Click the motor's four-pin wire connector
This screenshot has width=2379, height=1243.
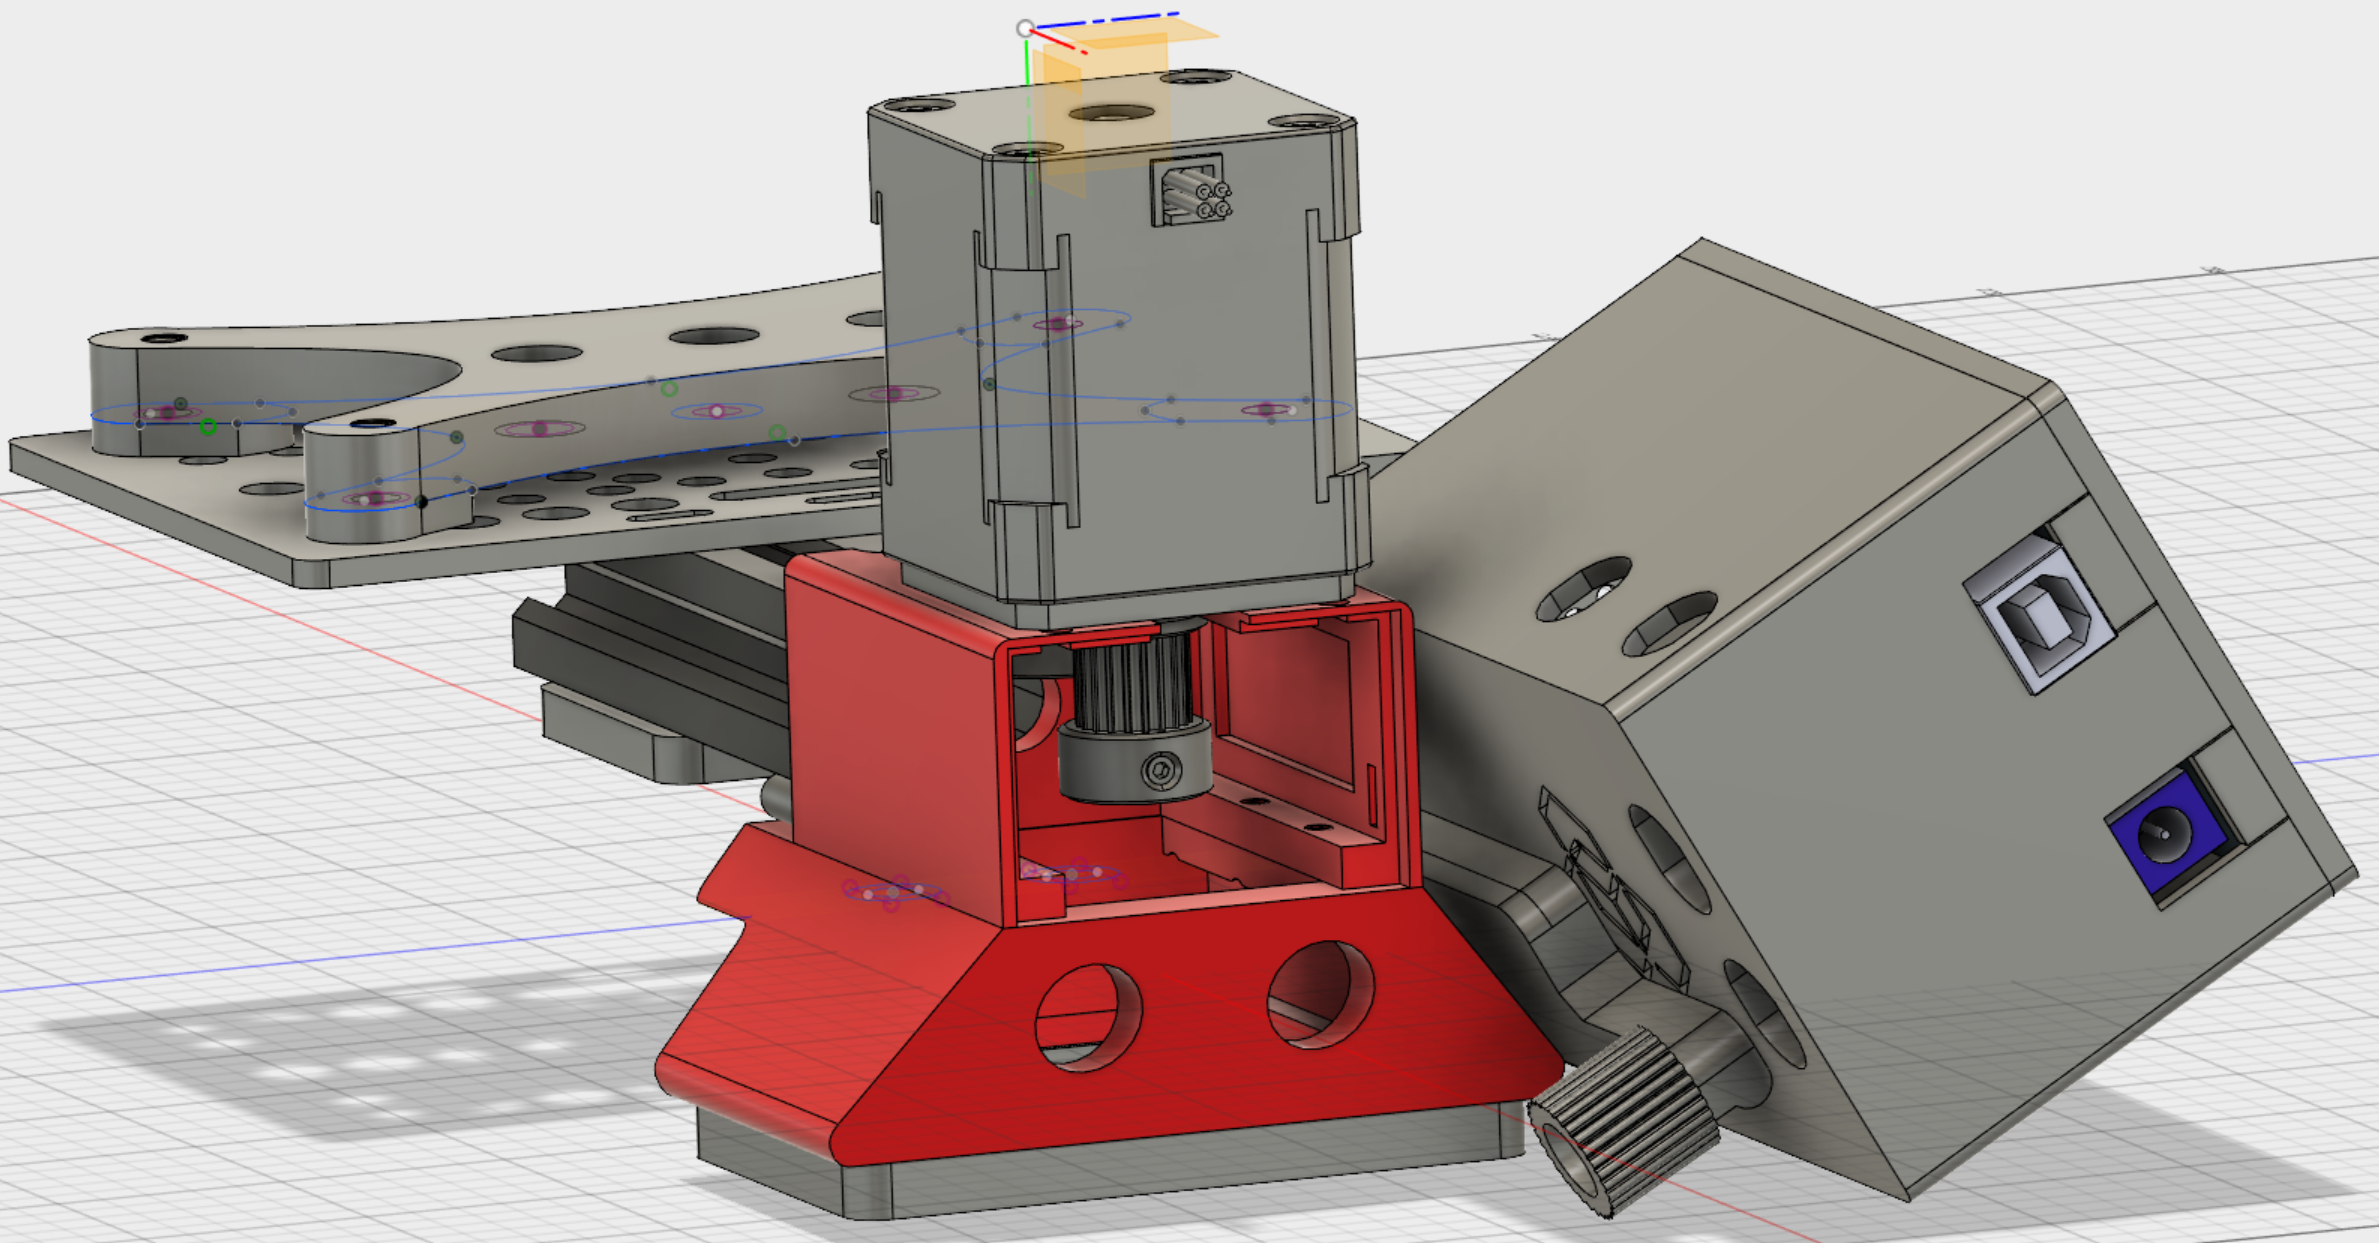(1192, 190)
